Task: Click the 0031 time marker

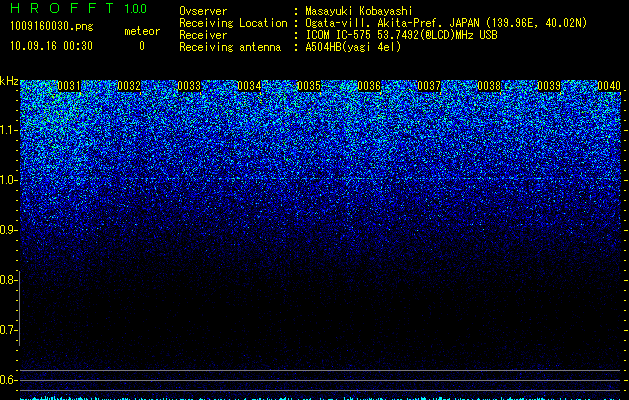Action: 69,86
